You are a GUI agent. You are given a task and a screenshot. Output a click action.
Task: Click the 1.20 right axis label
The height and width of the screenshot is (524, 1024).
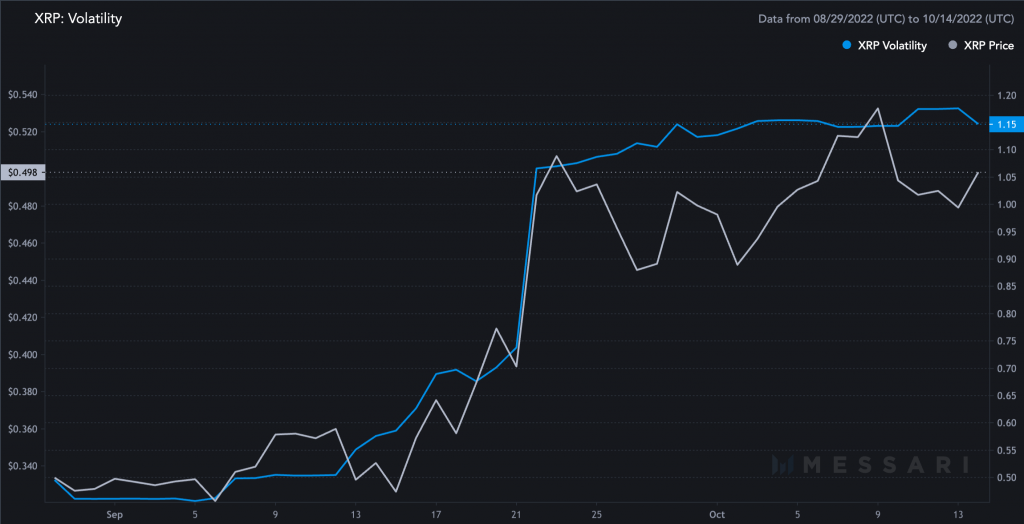pyautogui.click(x=1006, y=95)
